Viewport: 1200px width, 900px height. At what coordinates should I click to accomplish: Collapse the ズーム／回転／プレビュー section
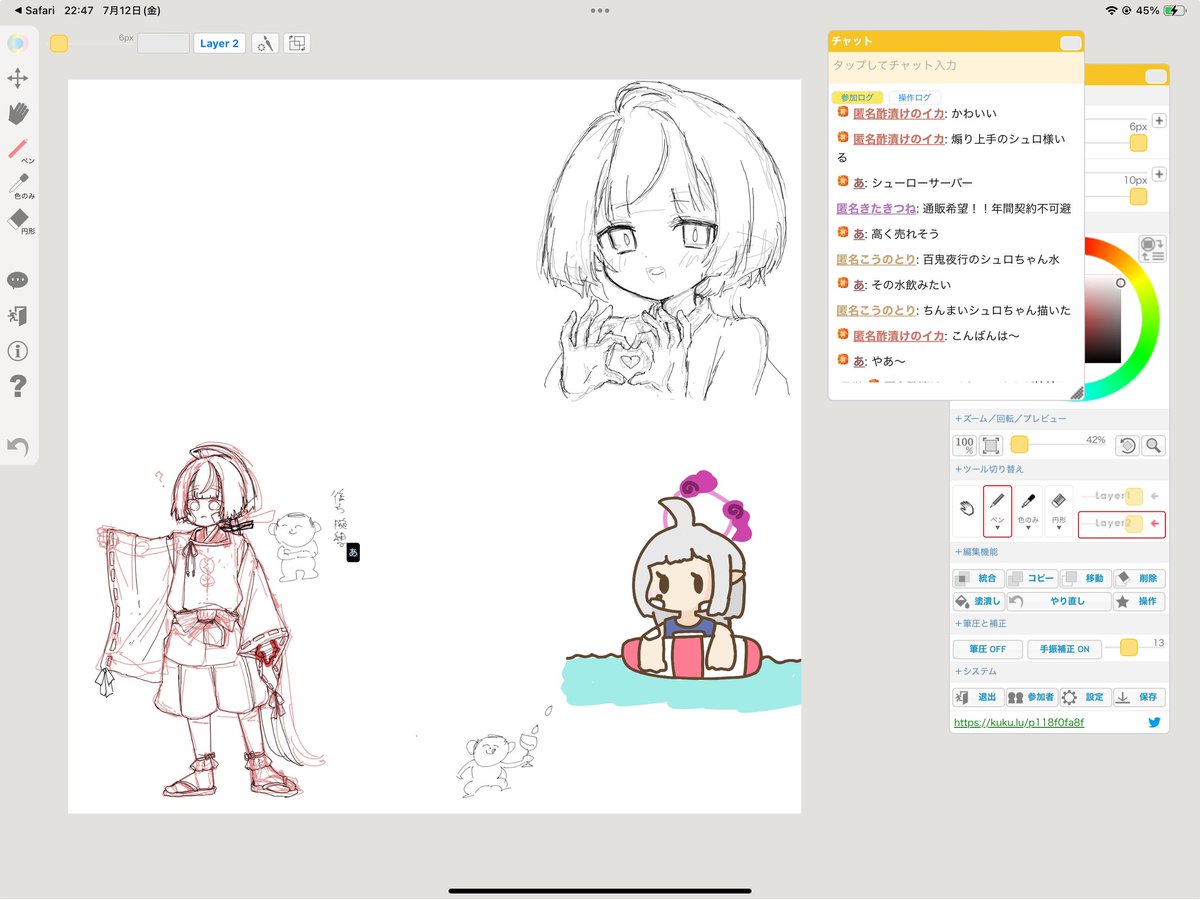(1010, 419)
